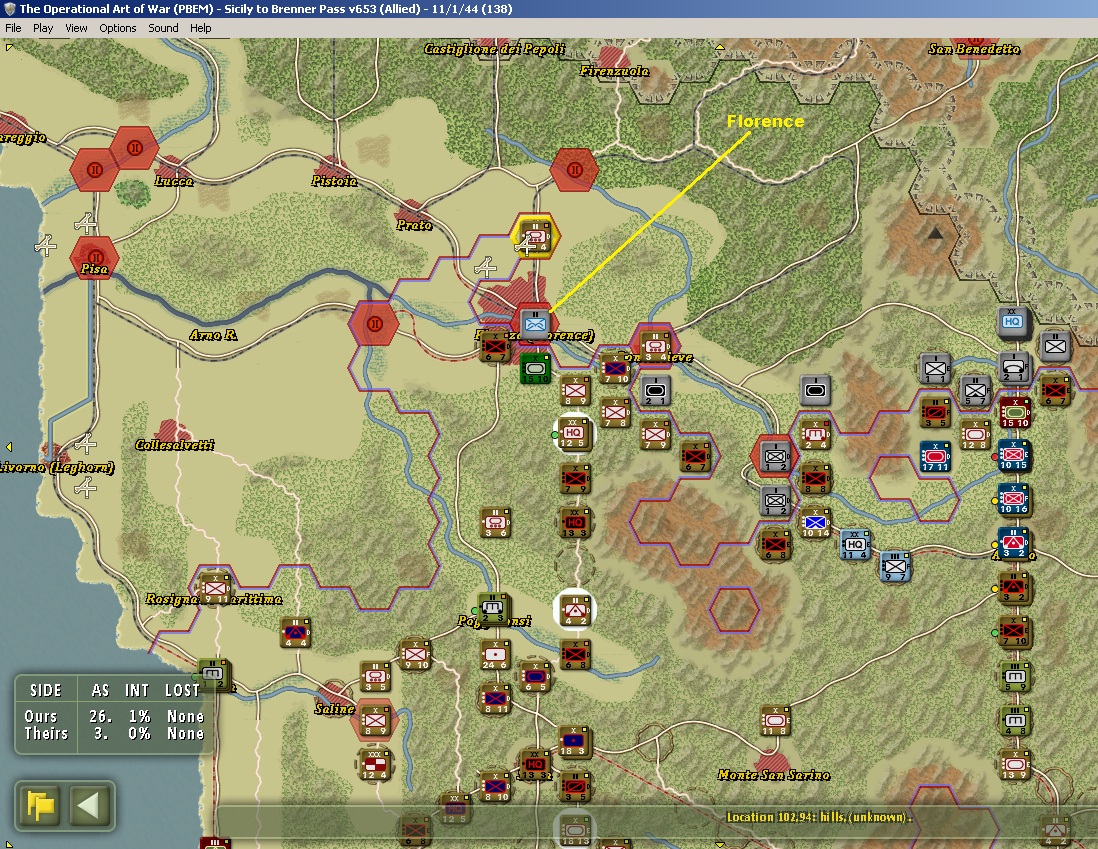Select the white-circled HQ 12-5 unit
The width and height of the screenshot is (1098, 849).
[574, 434]
